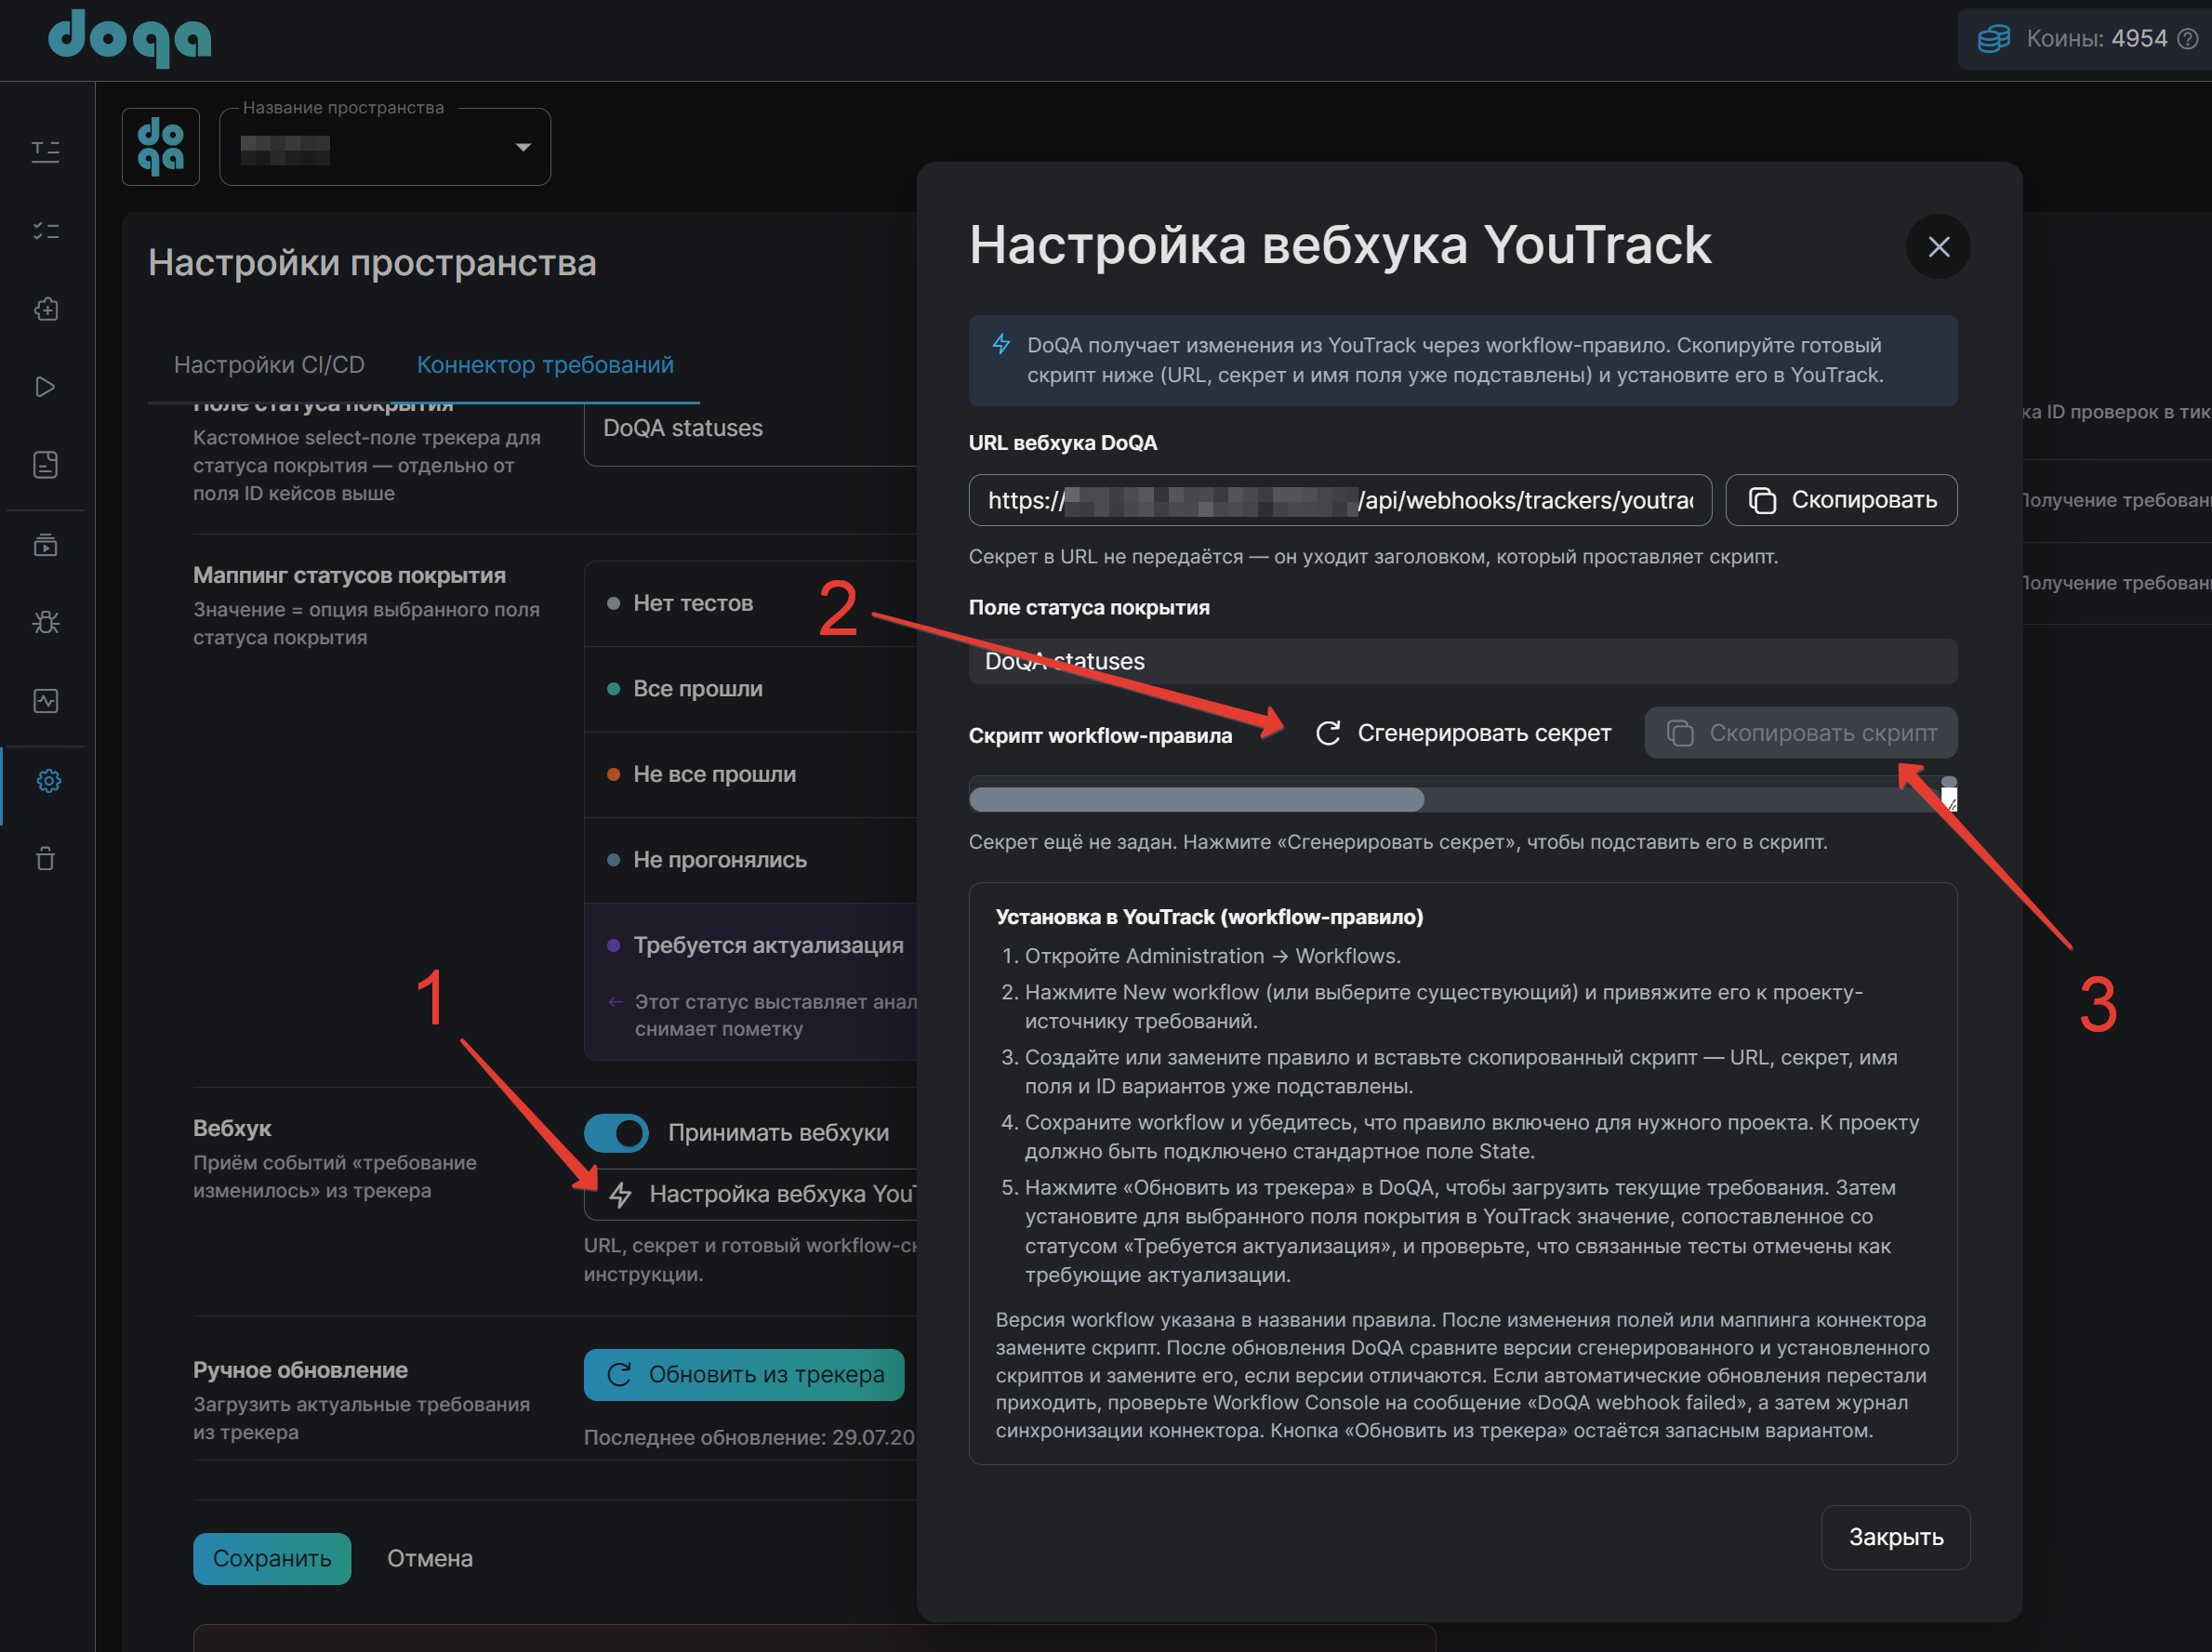The image size is (2212, 1652).
Task: Click the Отмена button
Action: point(430,1559)
